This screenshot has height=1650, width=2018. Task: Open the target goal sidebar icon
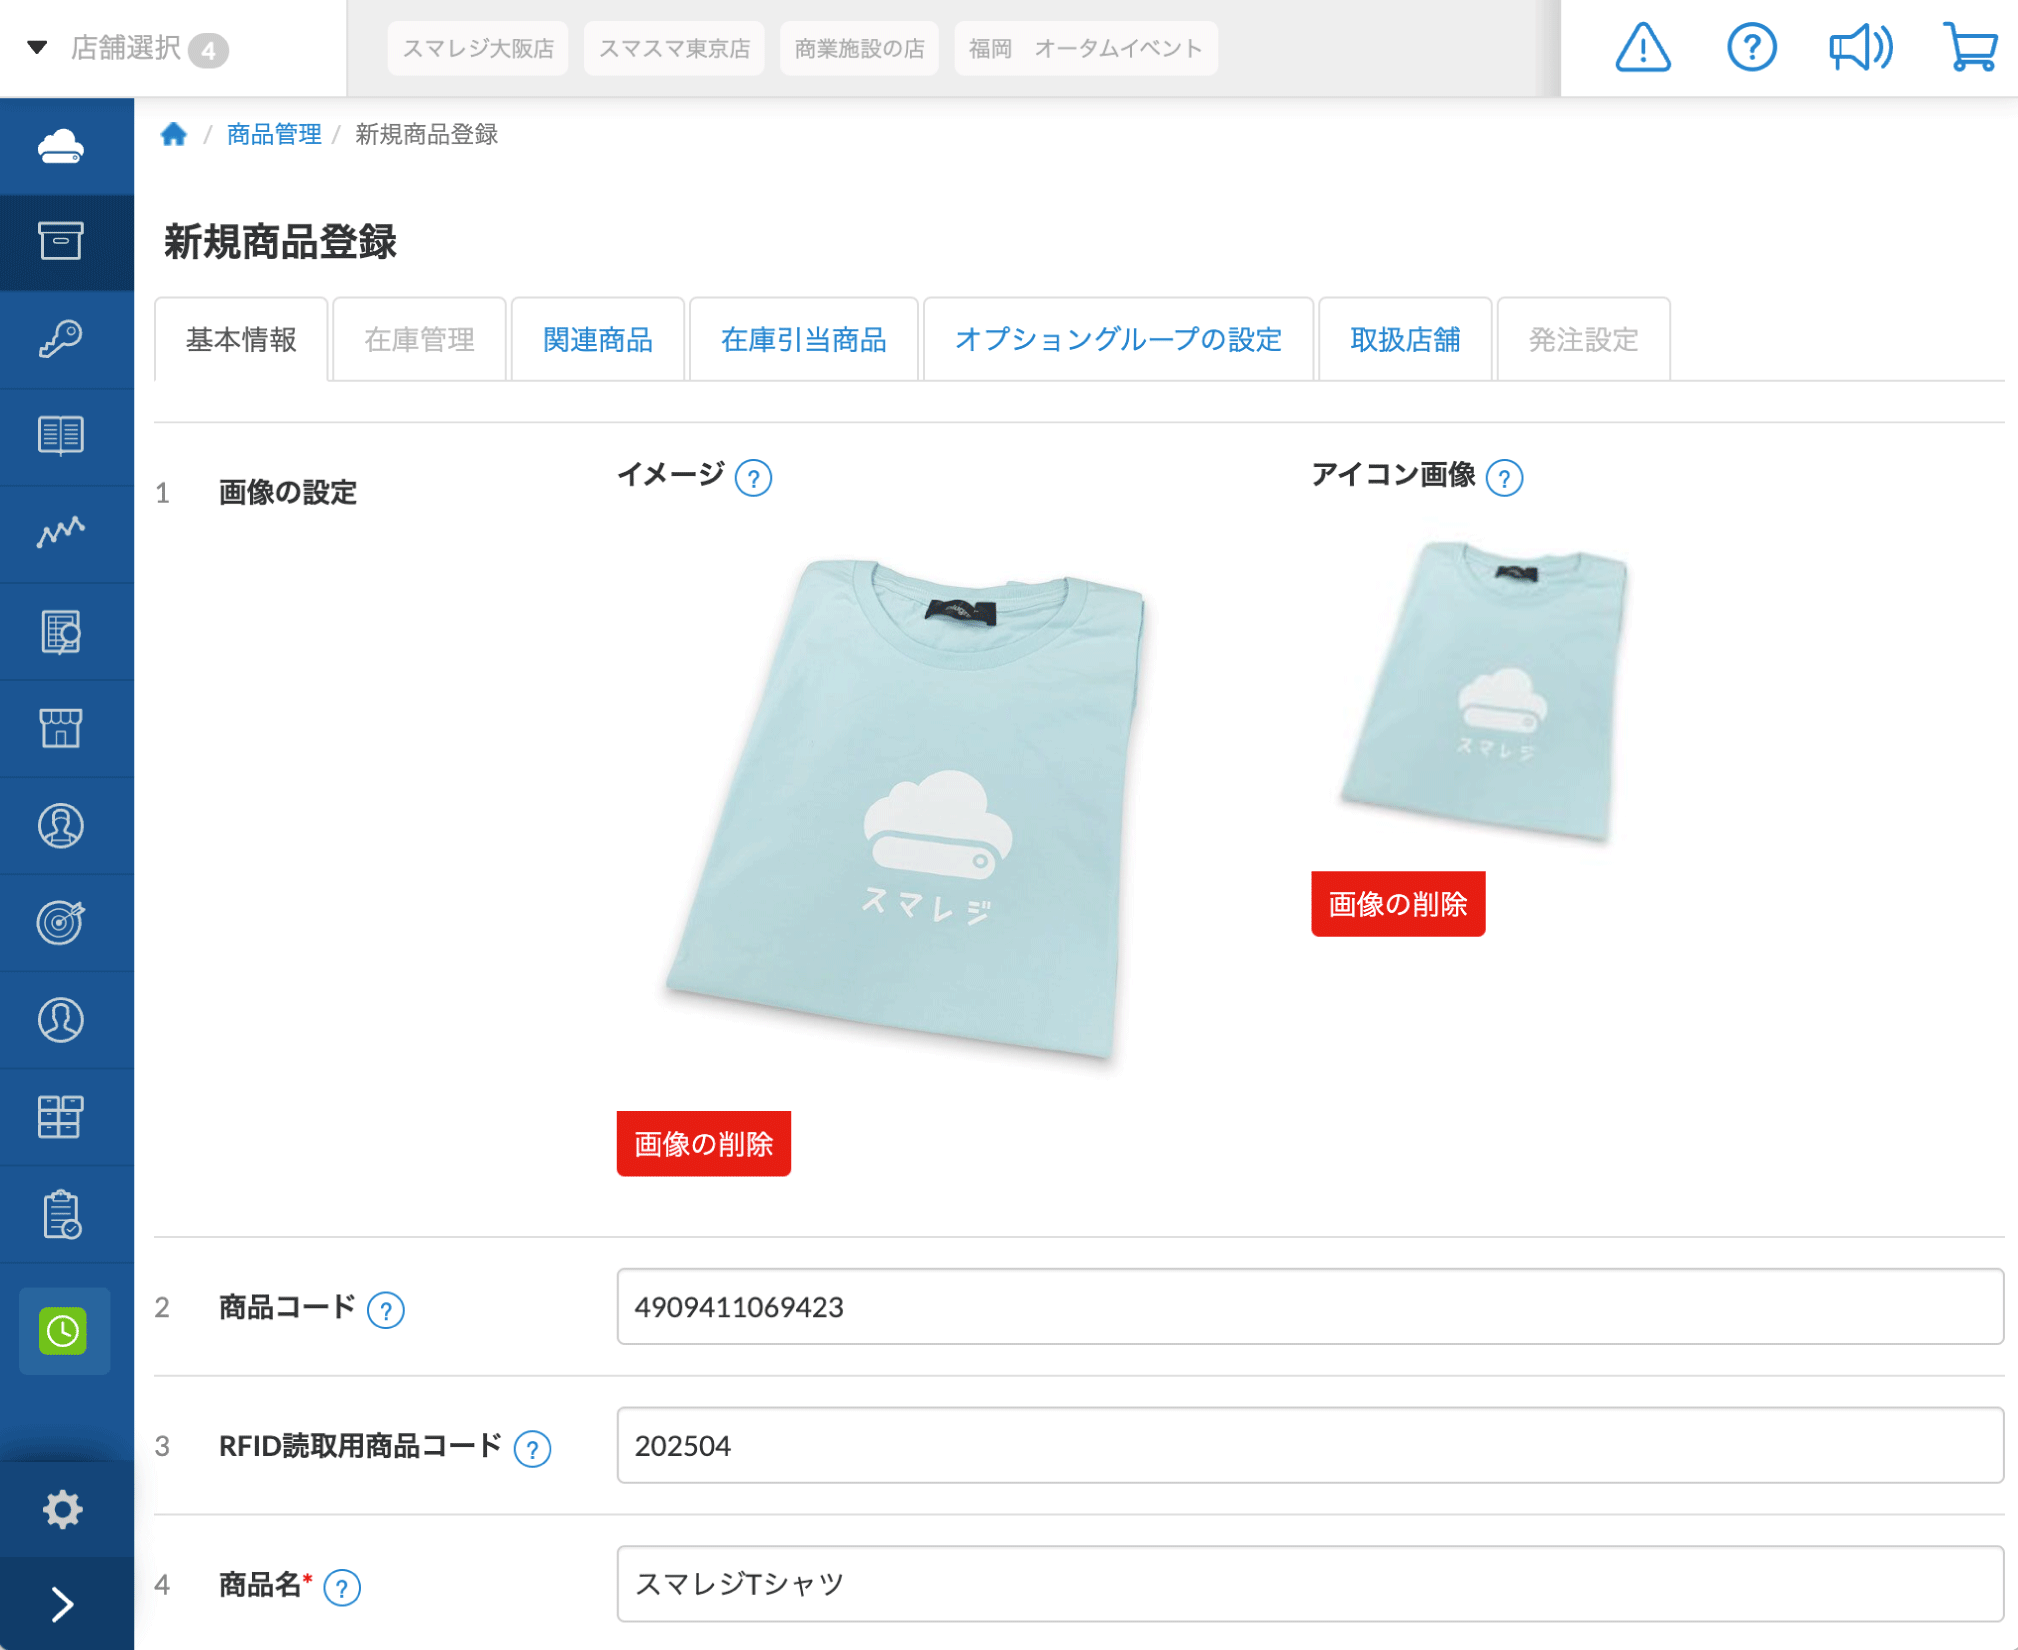pos(61,922)
